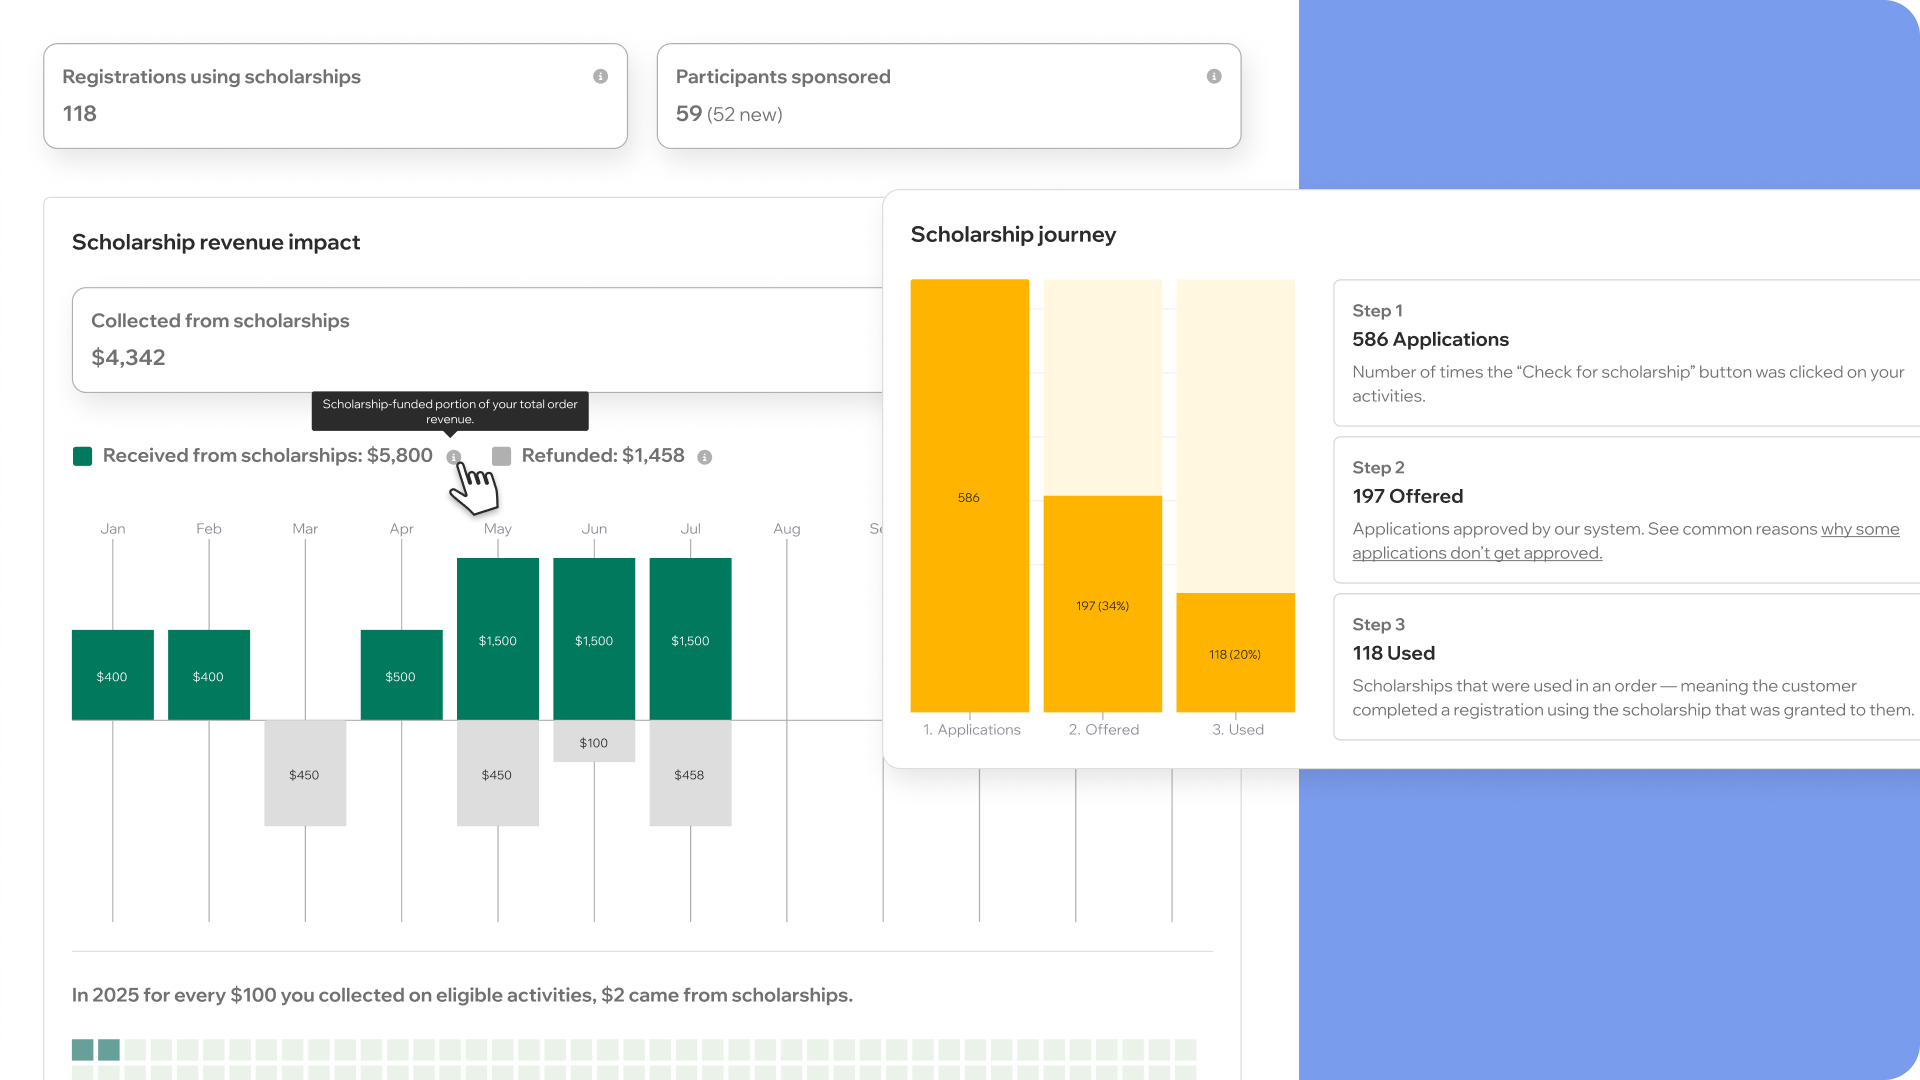Click the July $458 refunded bar
This screenshot has width=1920, height=1080.
[690, 774]
